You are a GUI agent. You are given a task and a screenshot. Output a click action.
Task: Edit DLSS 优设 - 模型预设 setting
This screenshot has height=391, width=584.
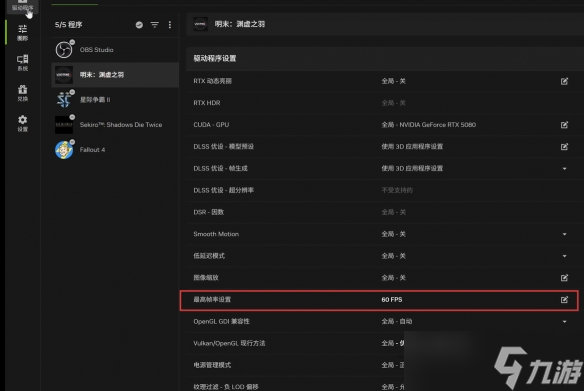pos(564,147)
